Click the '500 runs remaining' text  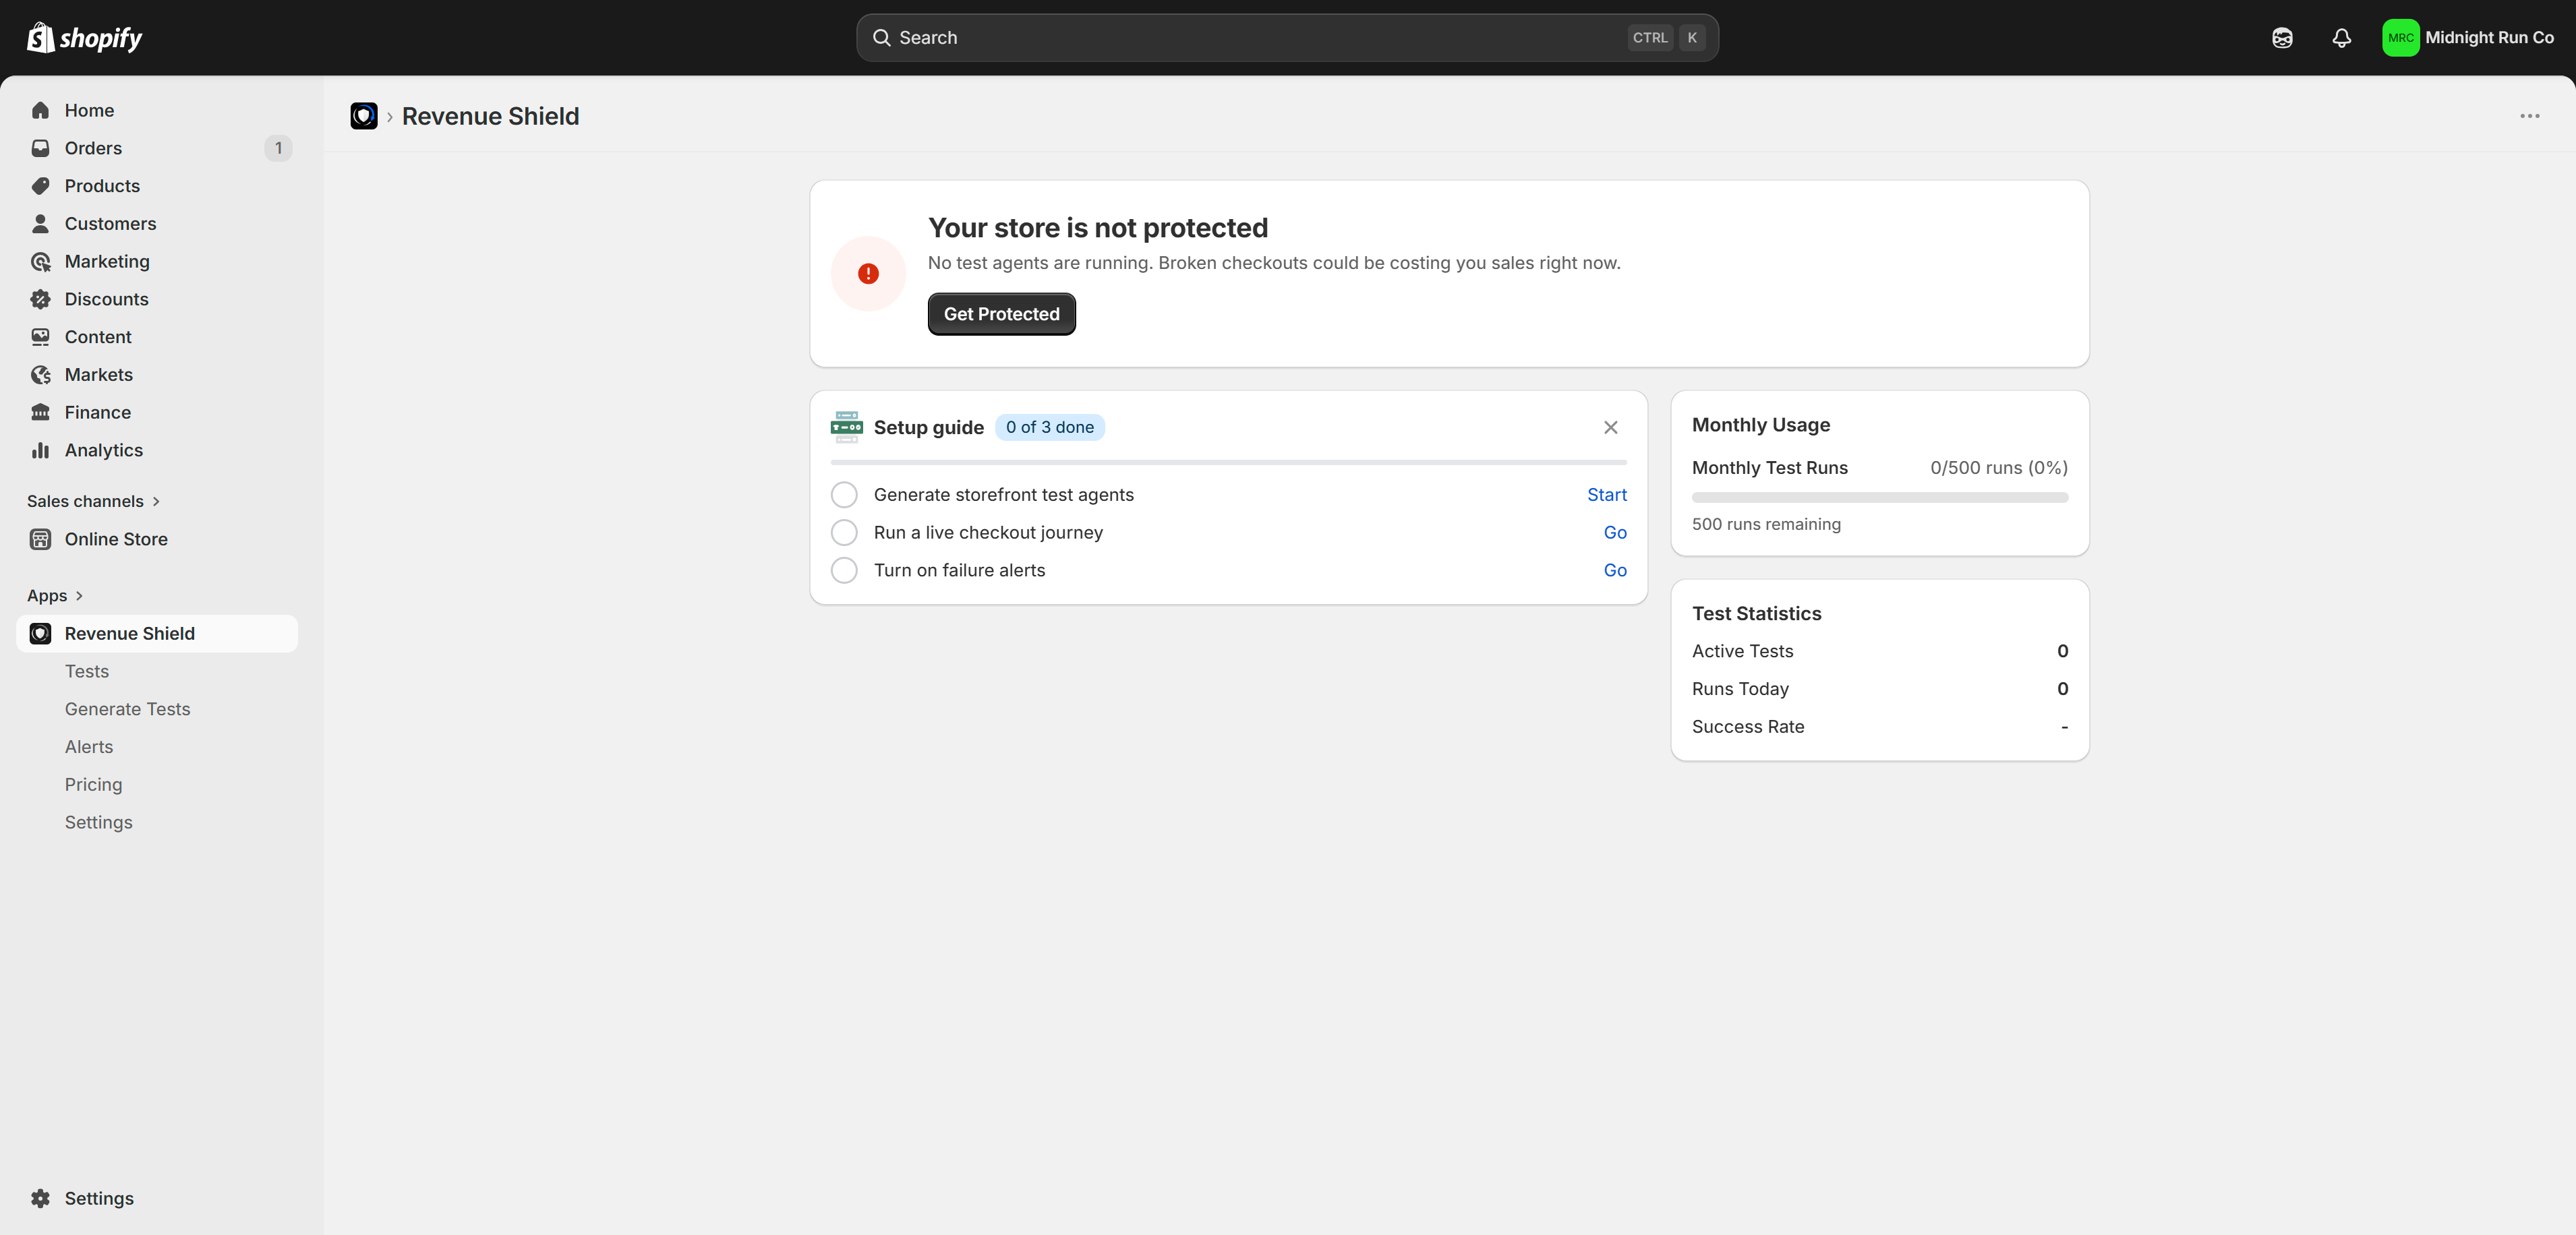(x=1766, y=524)
